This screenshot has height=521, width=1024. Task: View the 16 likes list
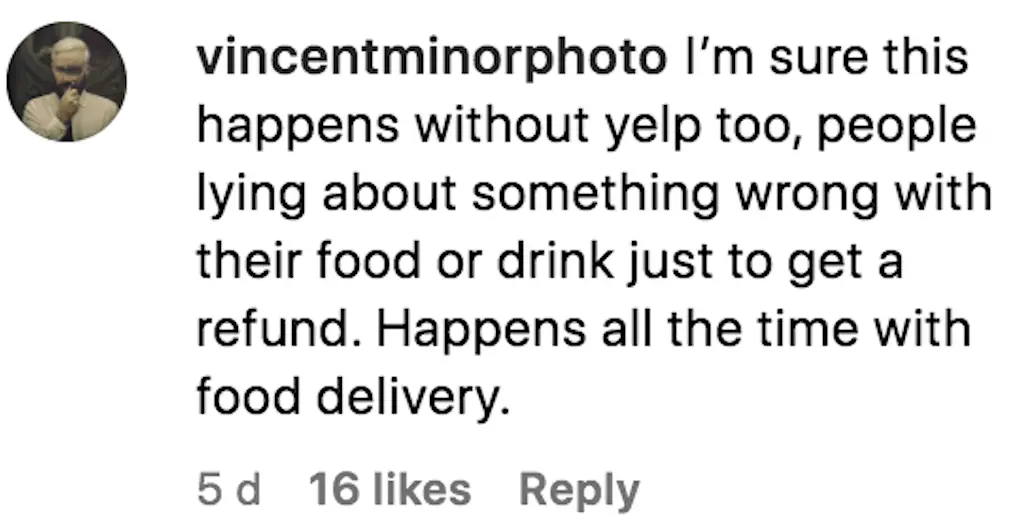pos(390,490)
